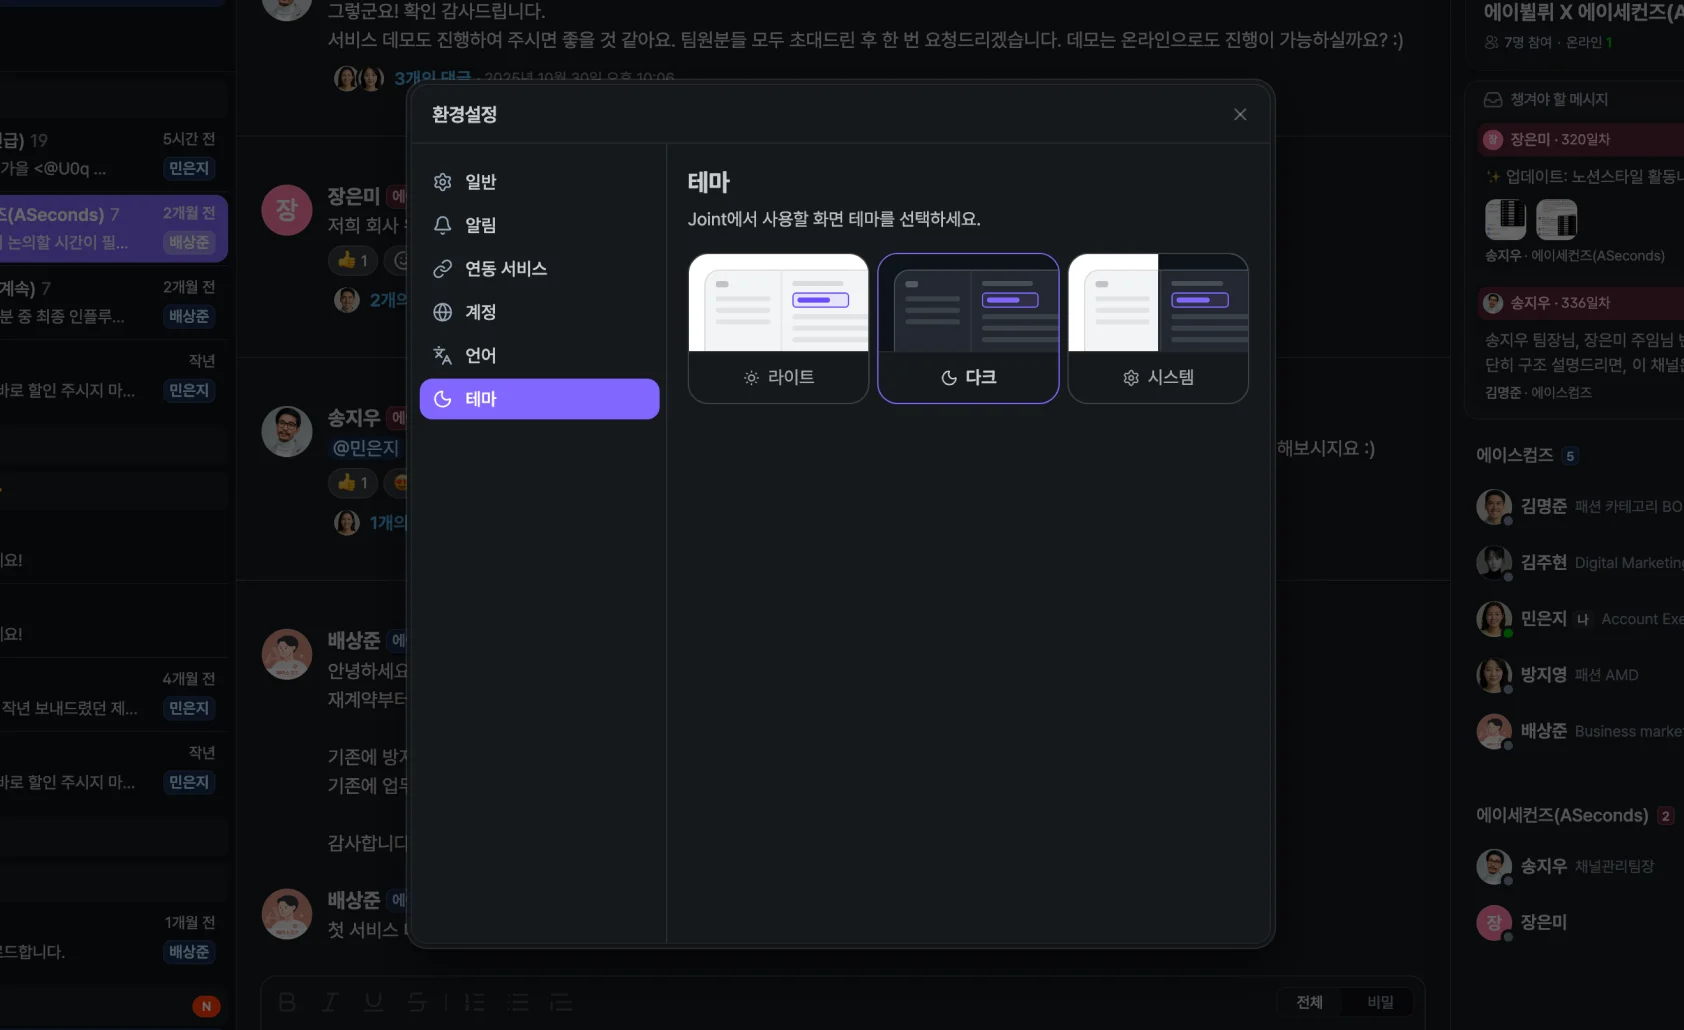This screenshot has height=1030, width=1684.
Task: Click the @민은지 mention in 송지우 message
Action: (365, 448)
